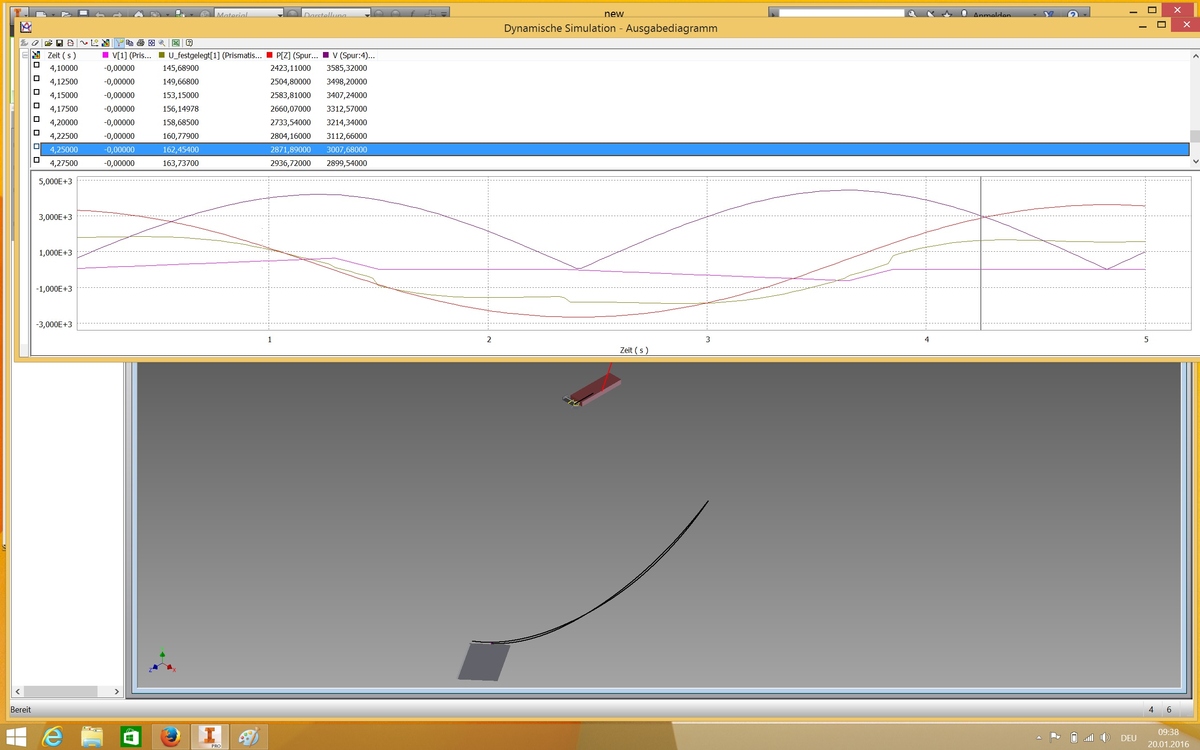Click the help icon in grapher toolbar
Viewport: 1200px width, 750px height.
[x=189, y=43]
